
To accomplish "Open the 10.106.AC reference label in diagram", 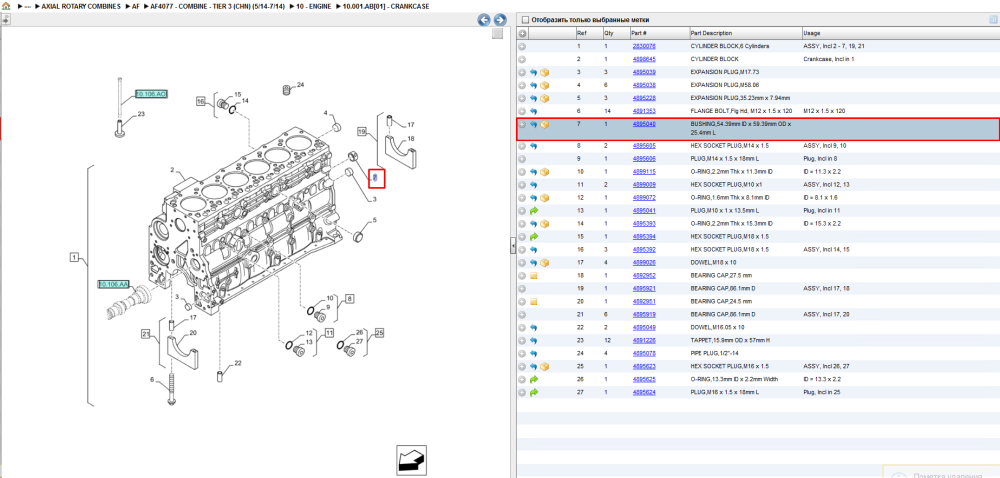I will tap(151, 94).
